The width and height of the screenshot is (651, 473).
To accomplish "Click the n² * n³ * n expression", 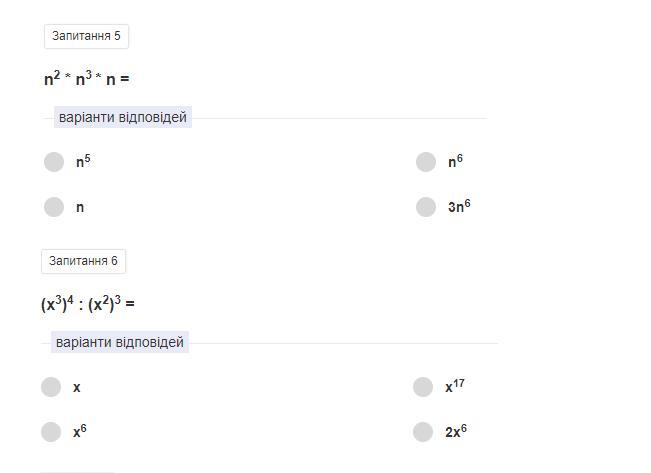I will coord(87,79).
